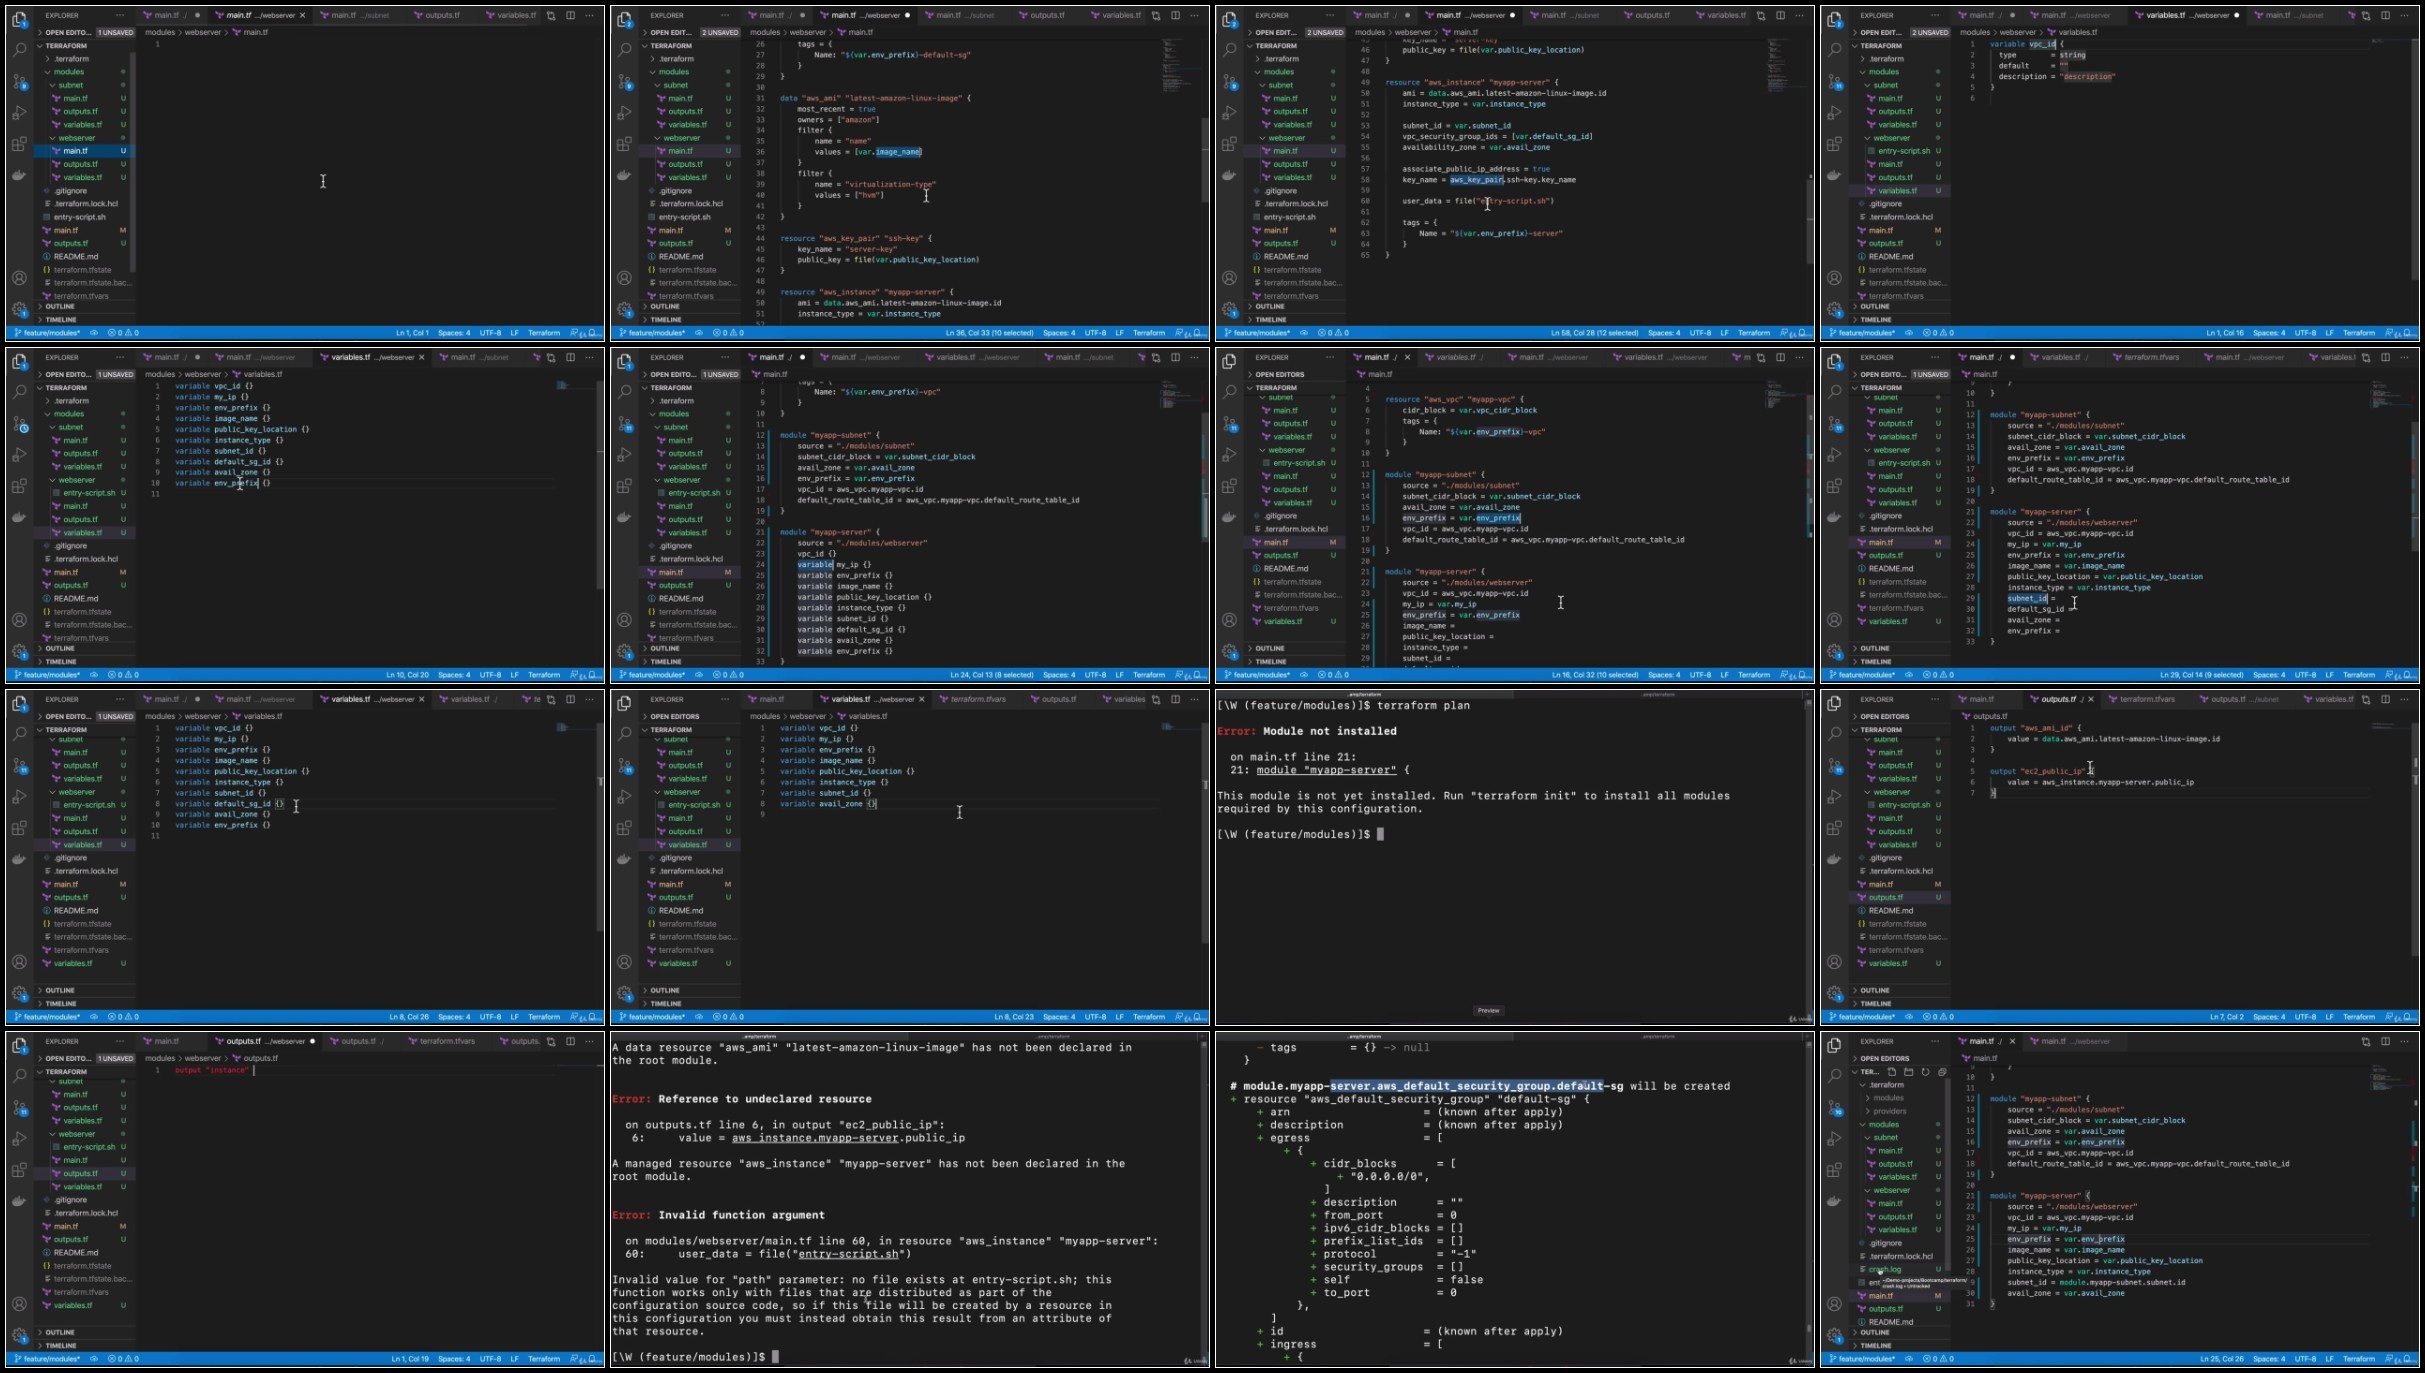2425x1373 pixels.
Task: Select outputs.tf tab in Ln 36, Col 33 frame
Action: [1047, 15]
